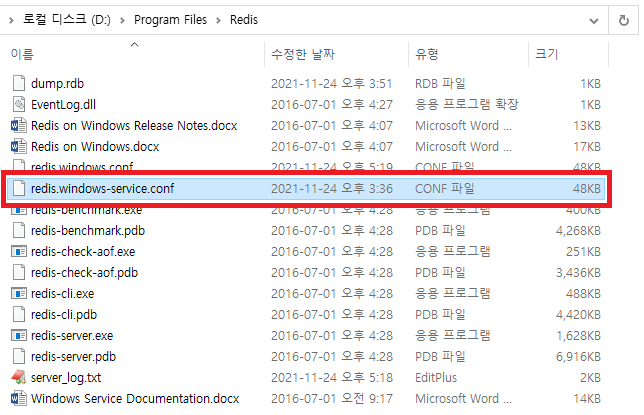Image resolution: width=644 pixels, height=415 pixels.
Task: Click the redis-check-aof.pdb file icon
Action: point(18,272)
